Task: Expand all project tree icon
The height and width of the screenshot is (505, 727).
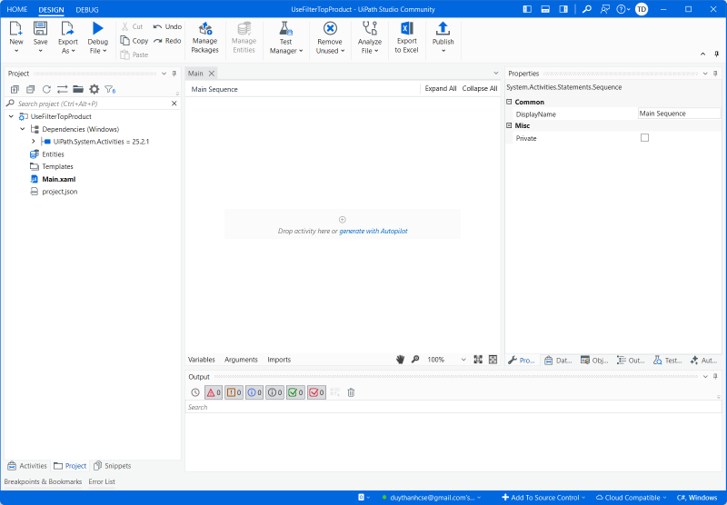Action: point(15,89)
